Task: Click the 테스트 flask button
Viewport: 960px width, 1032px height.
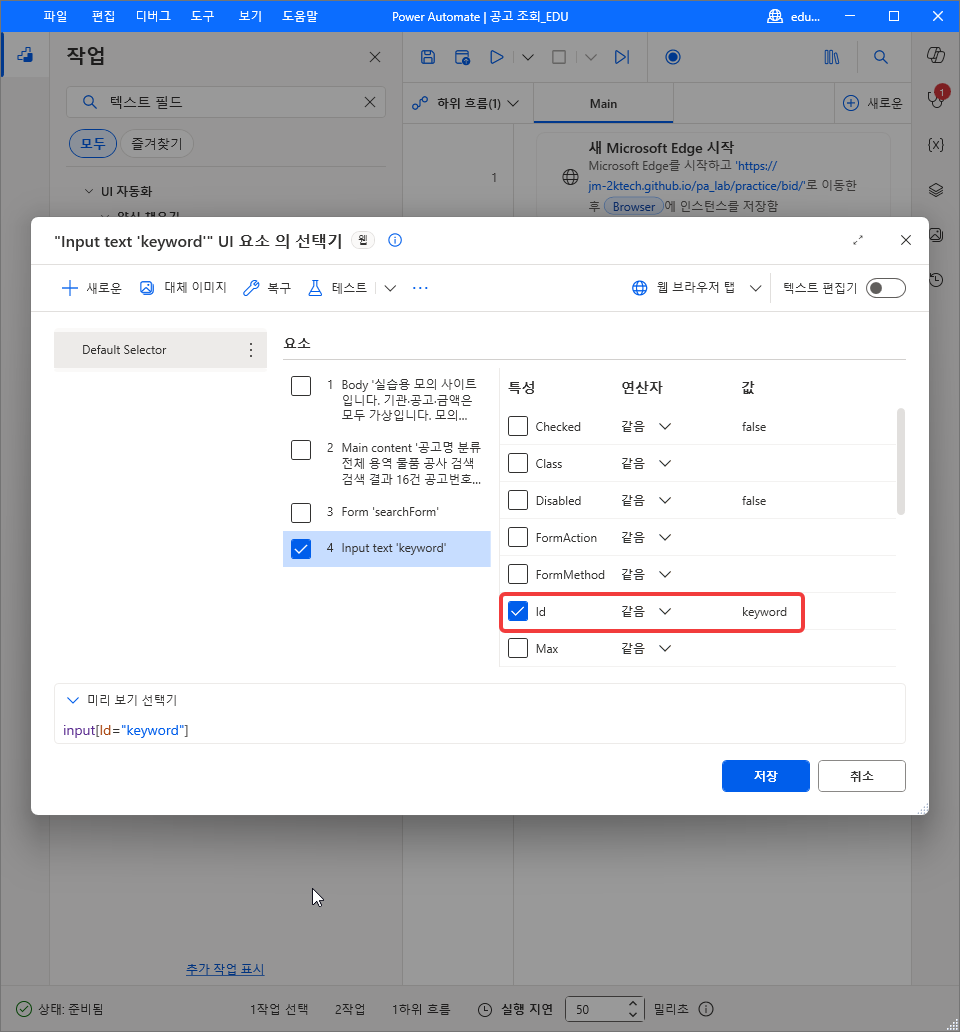Action: pos(338,288)
